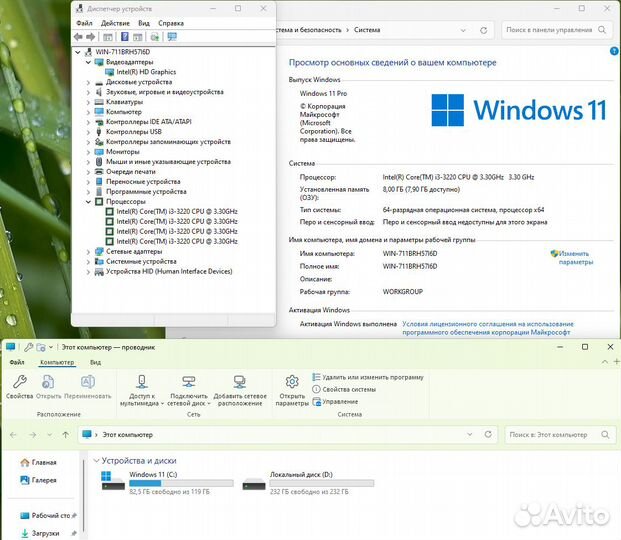Screen dimensions: 621x540
Task: Refresh the Control Panel address bar
Action: coord(484,30)
